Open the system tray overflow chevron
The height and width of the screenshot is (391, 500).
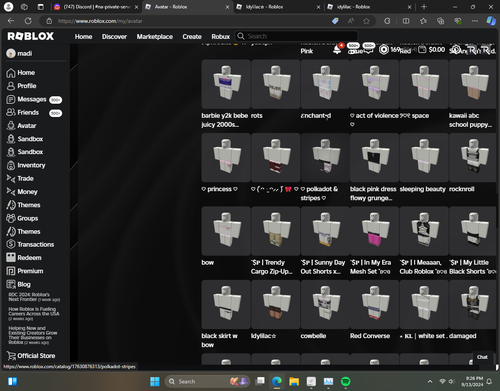tap(430, 381)
